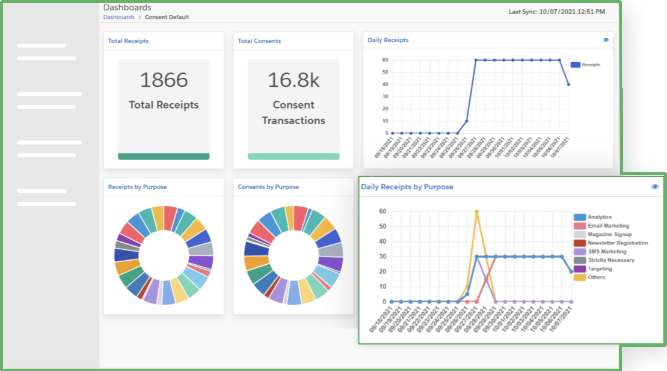
Task: Select the first sidebar menu placeholder item
Action: tap(46, 51)
